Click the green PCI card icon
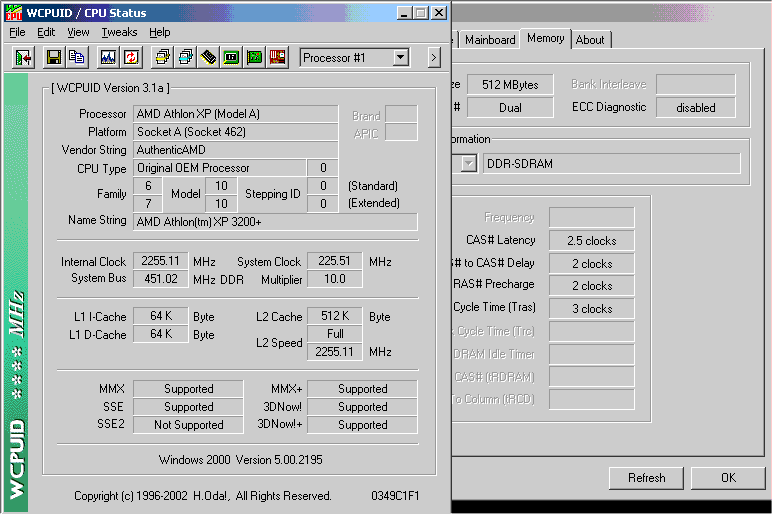Viewport: 772px width, 514px height. (x=255, y=58)
